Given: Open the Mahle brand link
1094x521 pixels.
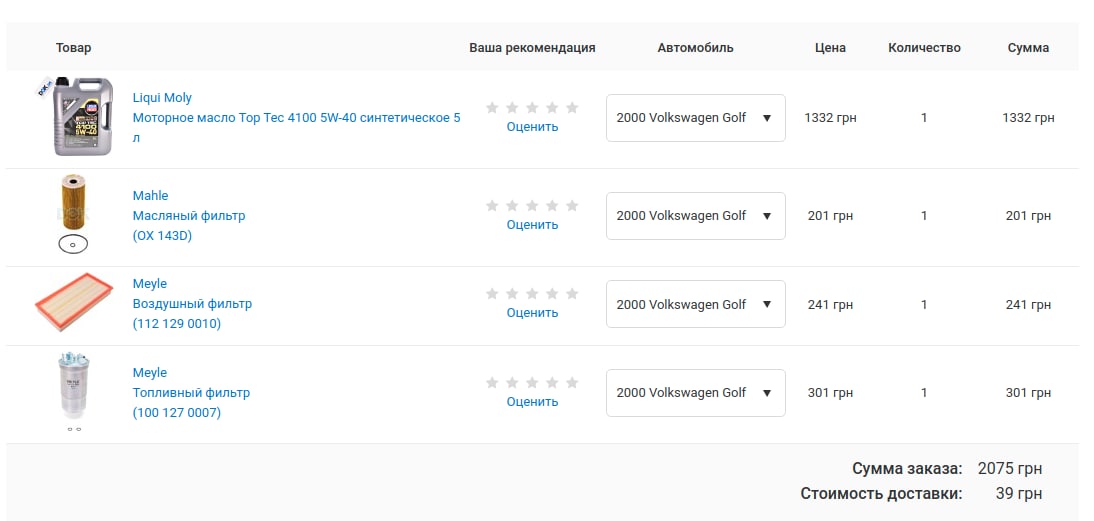Looking at the screenshot, I should pyautogui.click(x=150, y=195).
